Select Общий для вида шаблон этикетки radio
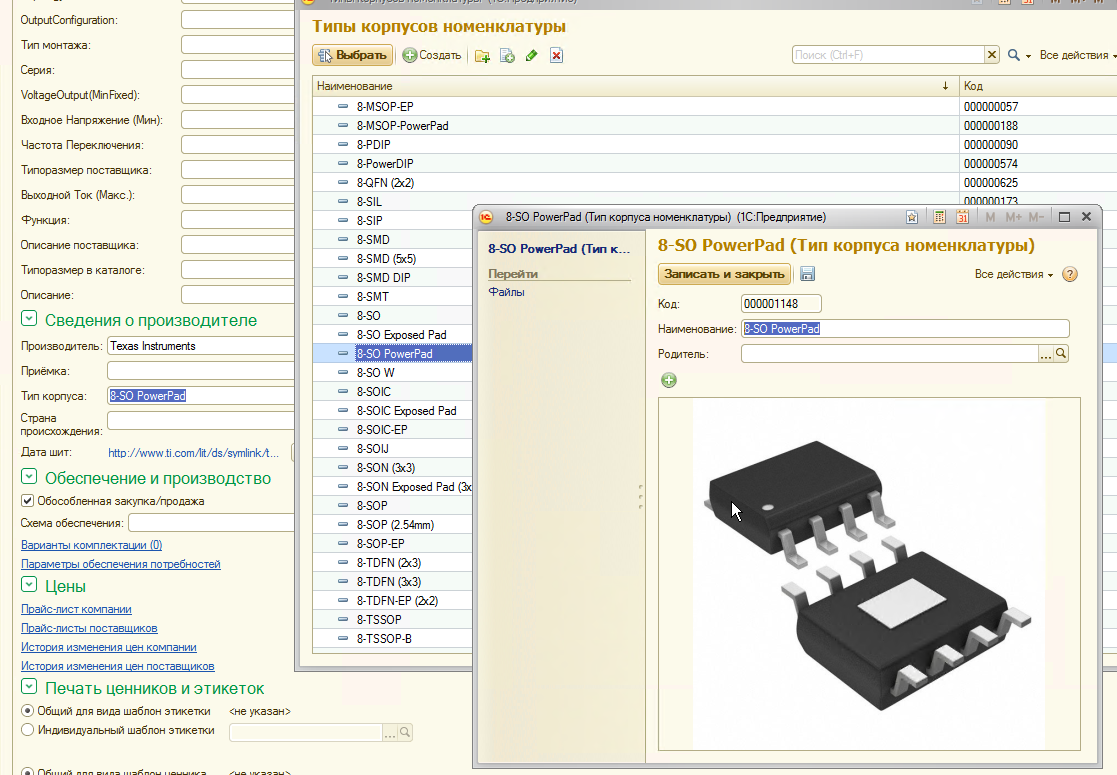This screenshot has height=775, width=1117. [28, 711]
